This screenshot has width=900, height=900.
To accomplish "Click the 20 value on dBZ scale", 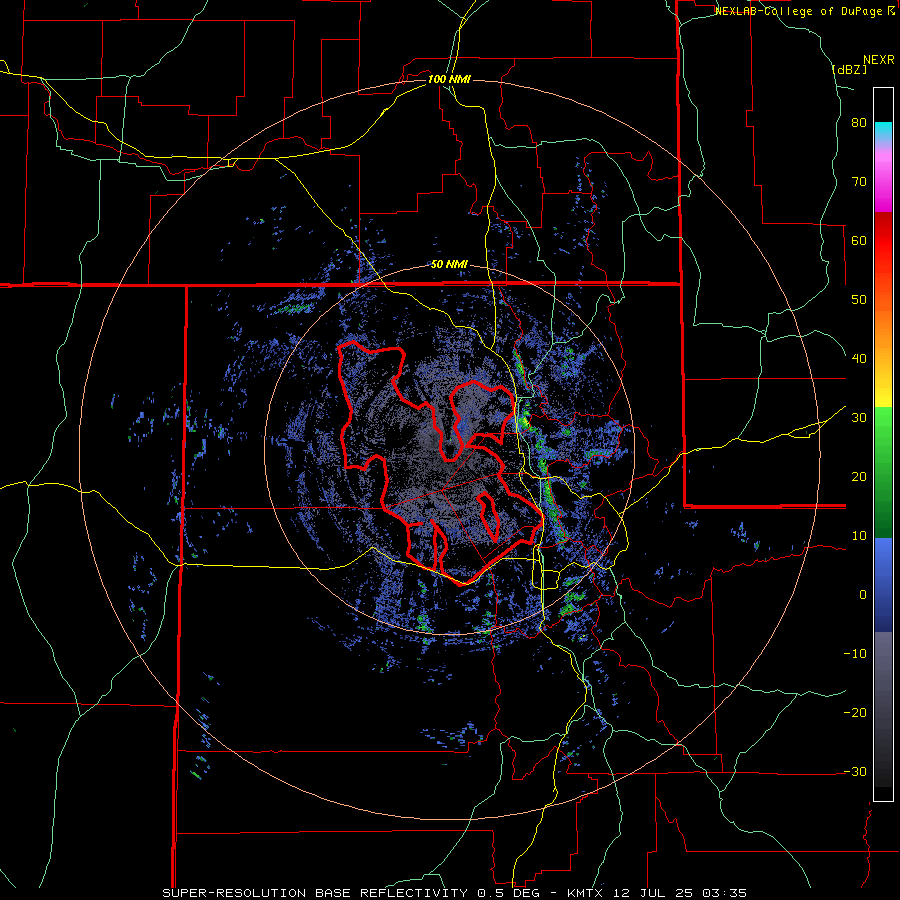I will point(859,477).
